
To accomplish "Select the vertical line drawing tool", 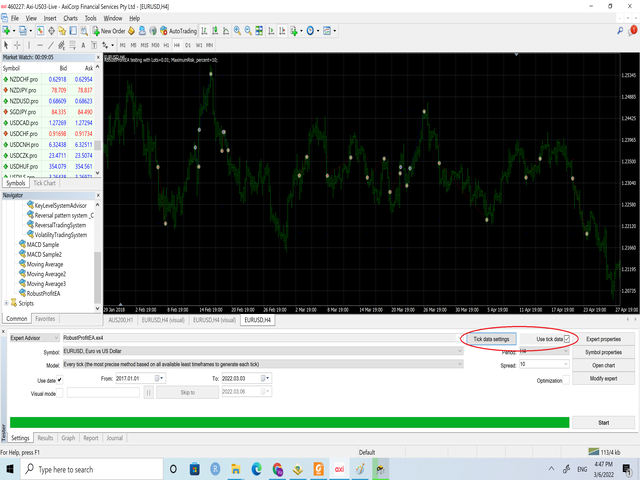I will click(29, 45).
